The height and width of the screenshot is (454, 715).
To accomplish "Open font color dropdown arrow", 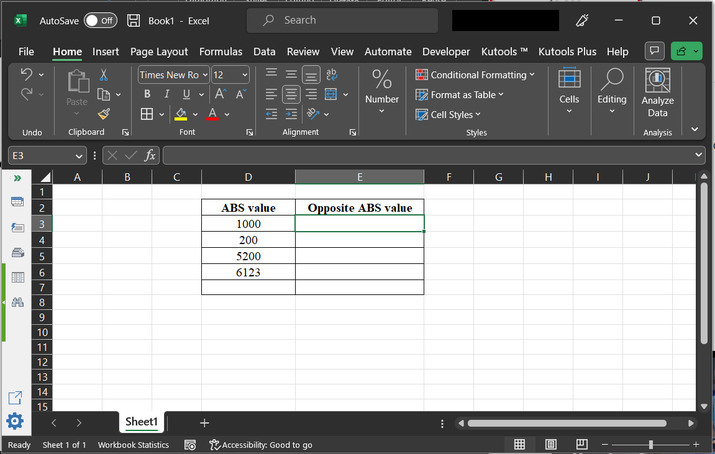I will coord(227,114).
